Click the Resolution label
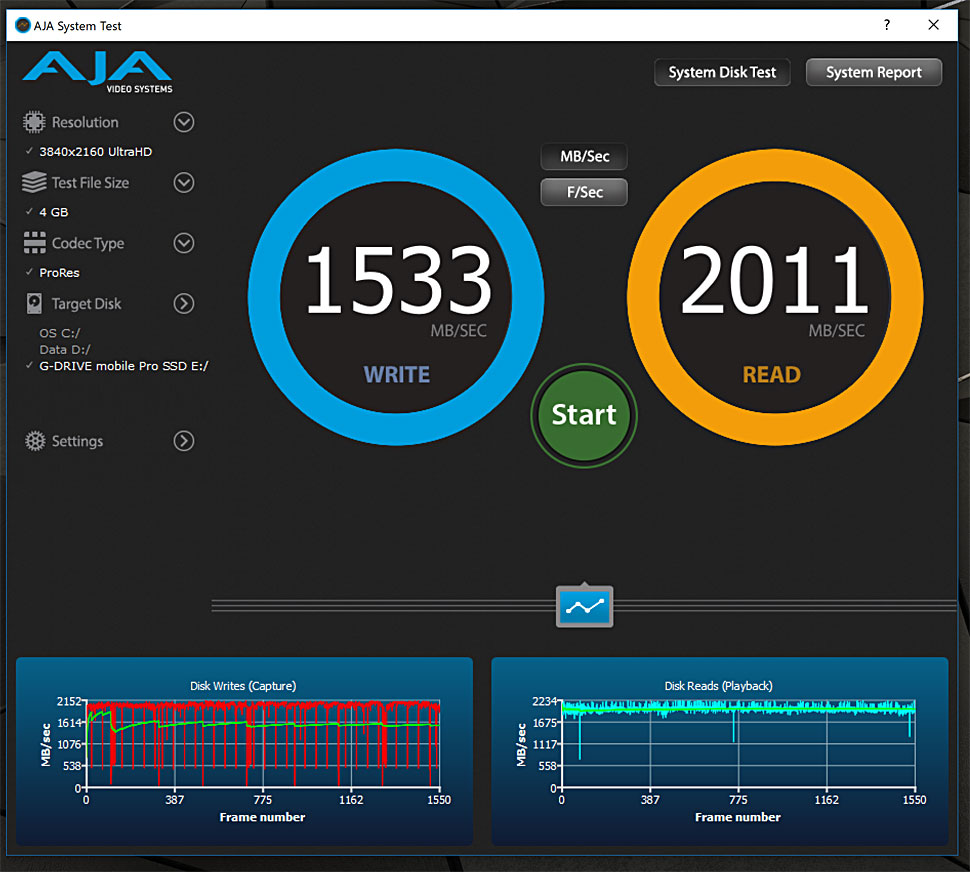The image size is (970, 872). [x=85, y=122]
